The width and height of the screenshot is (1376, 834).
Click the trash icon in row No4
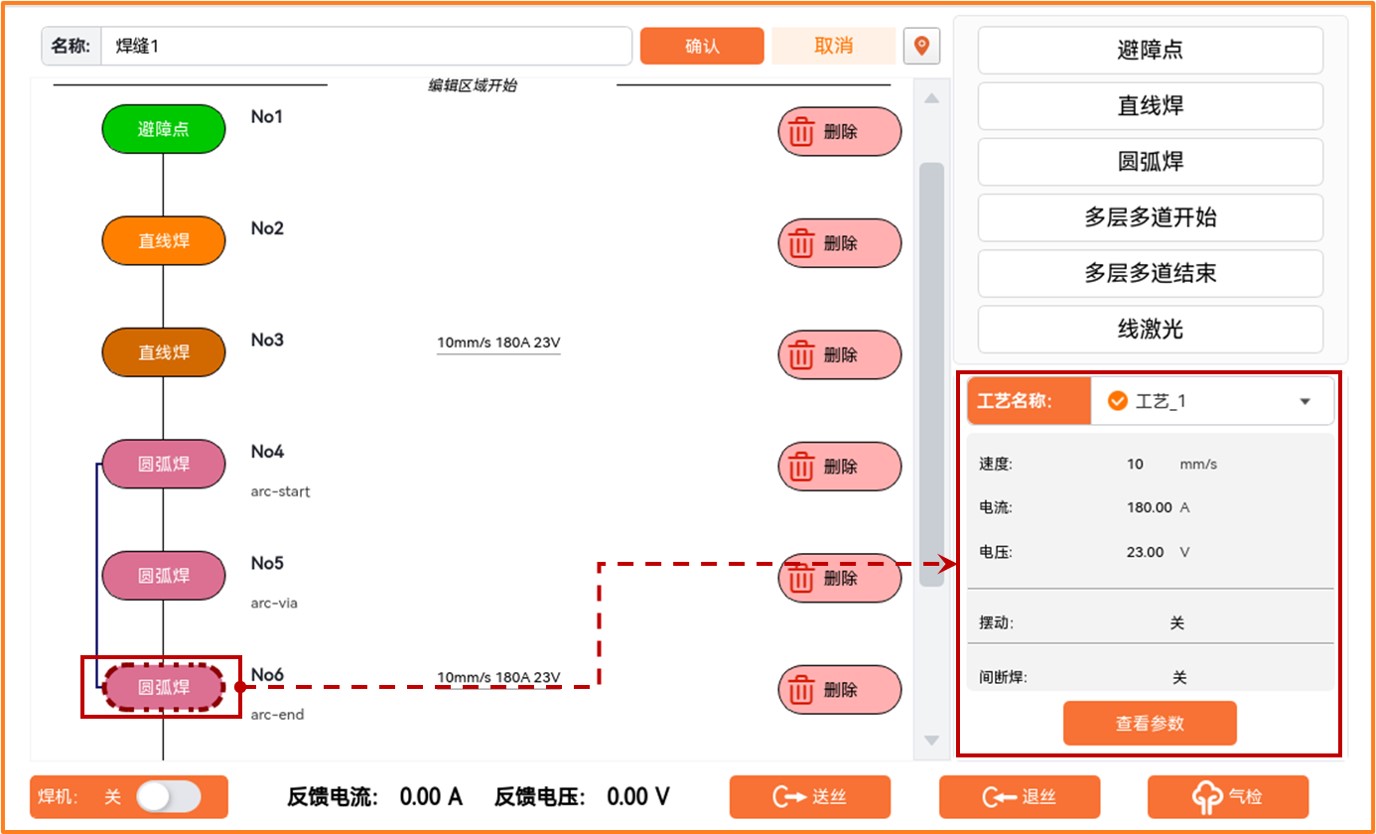click(801, 467)
